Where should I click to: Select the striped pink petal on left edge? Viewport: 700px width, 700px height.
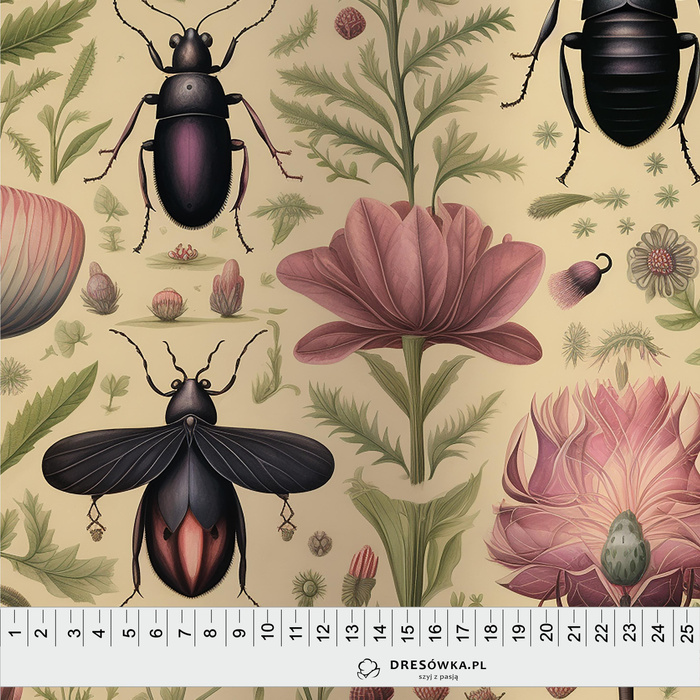pyautogui.click(x=38, y=258)
